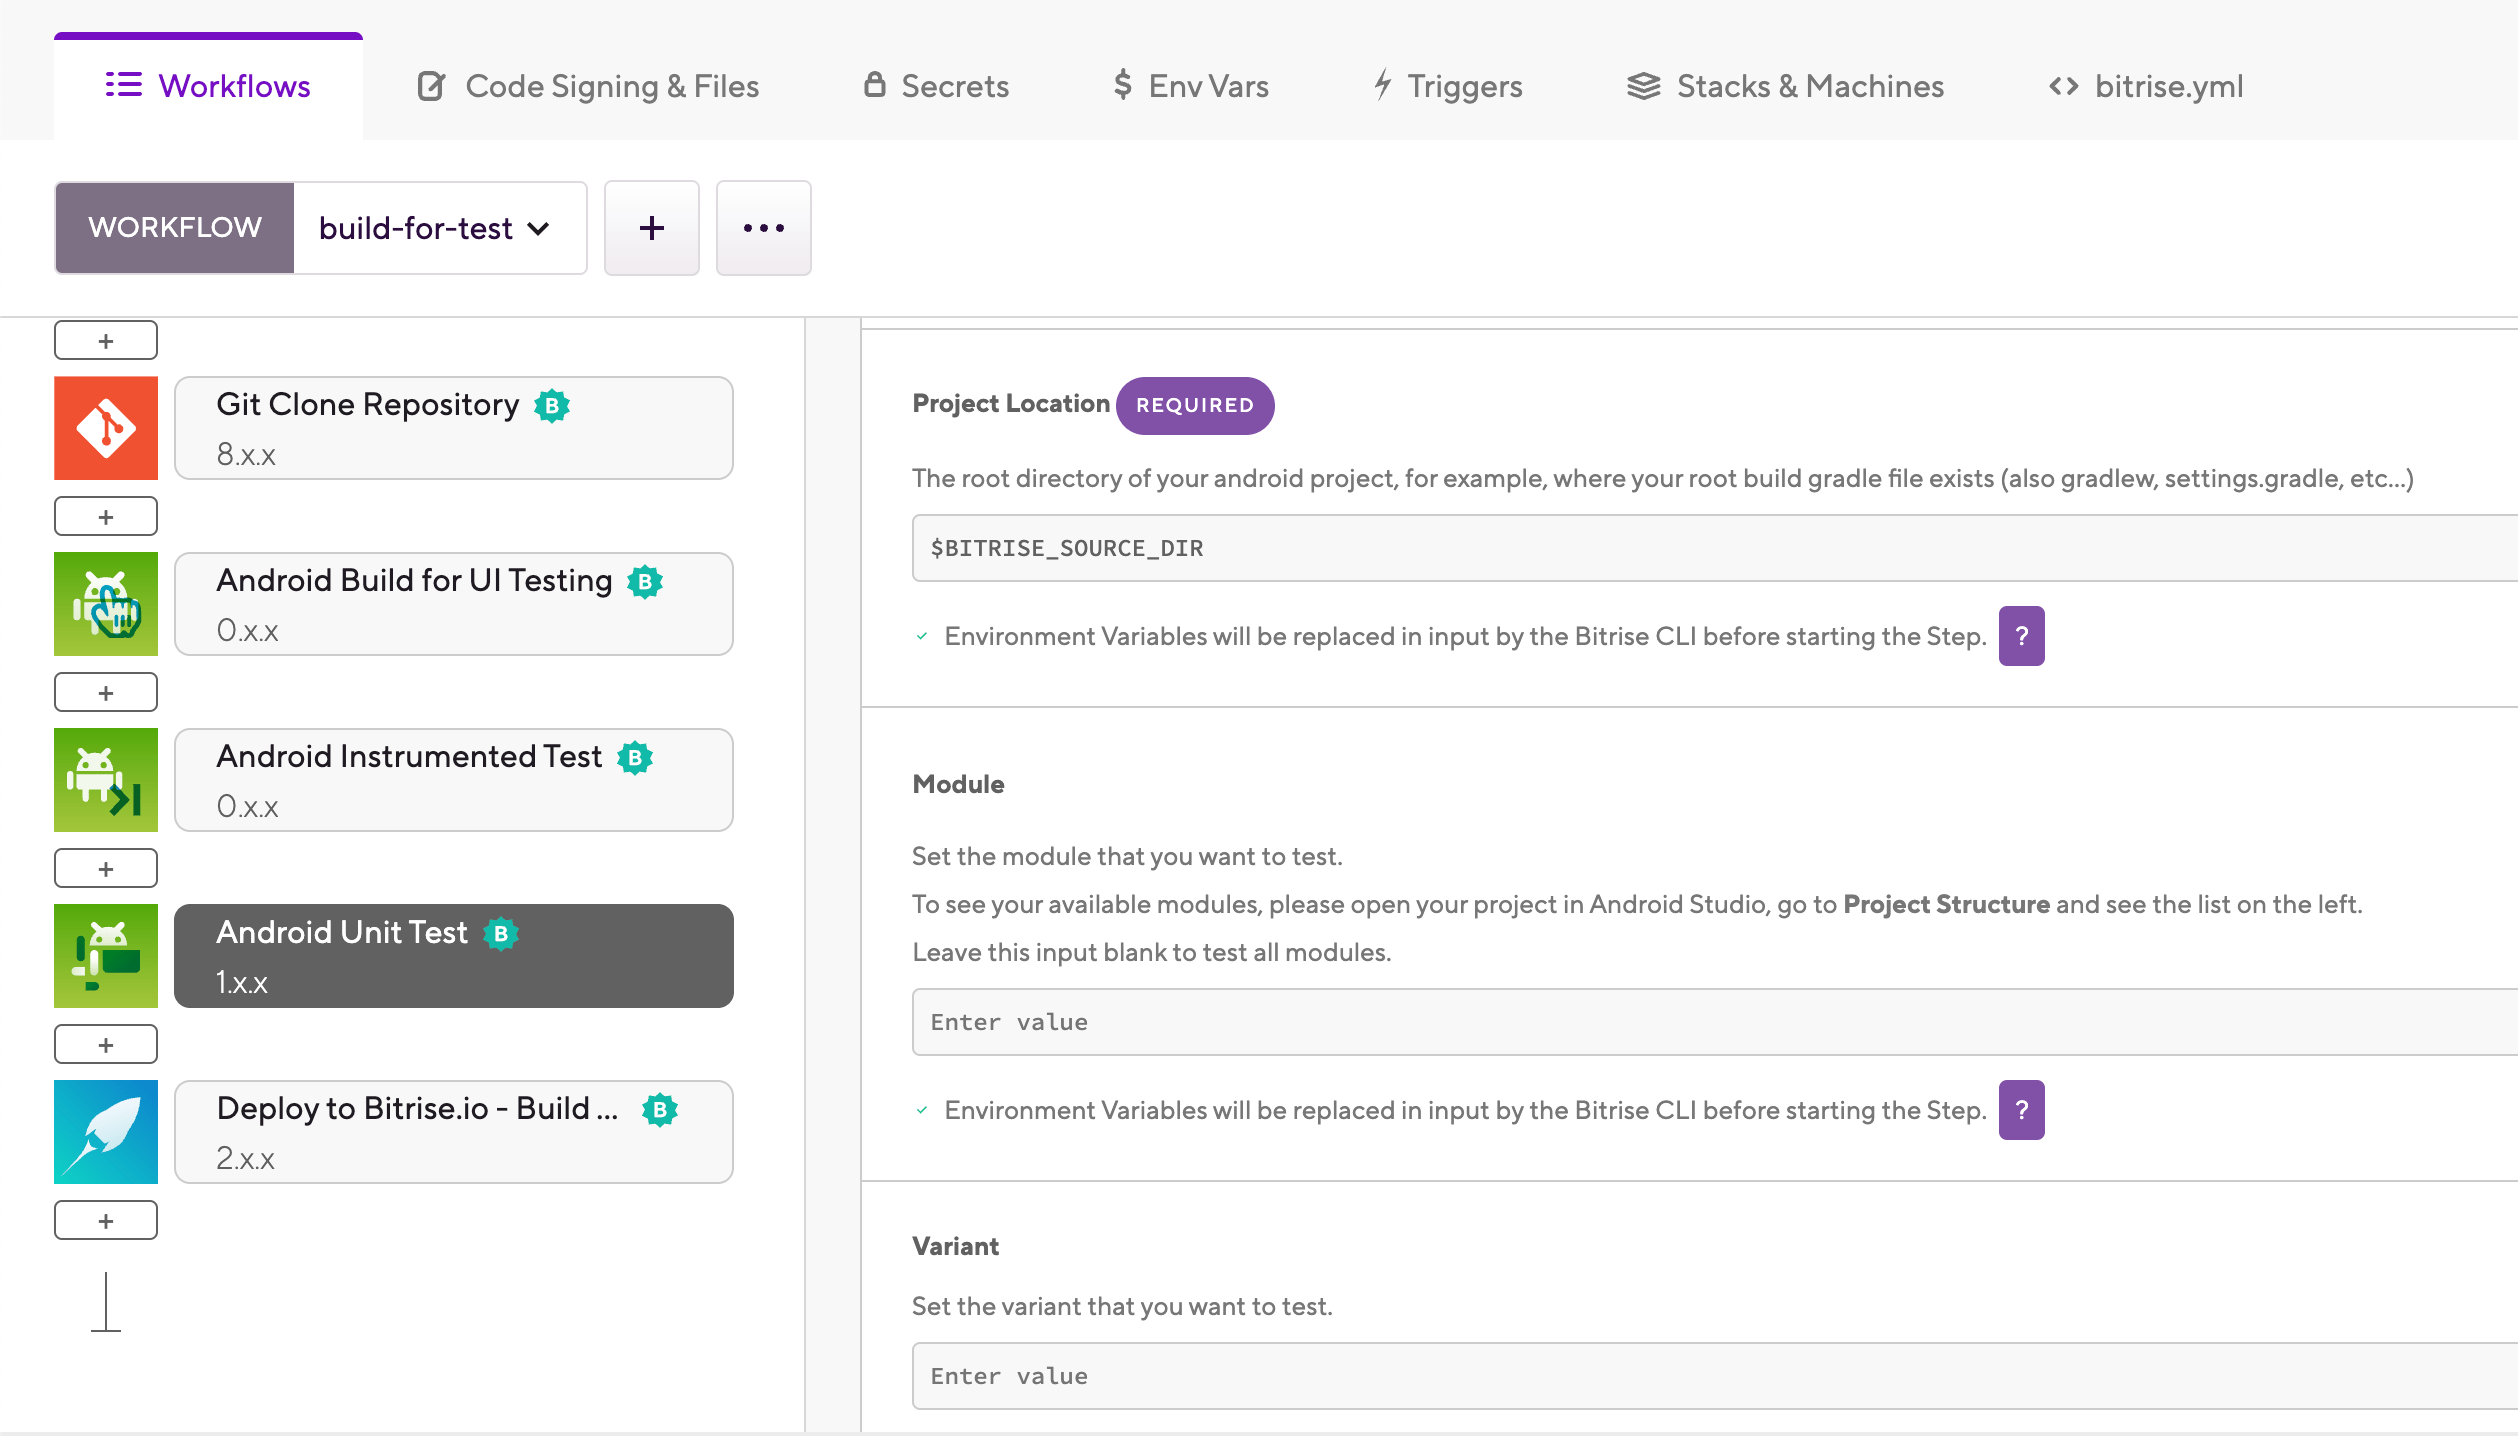
Task: Insert step above Git Clone Repository
Action: click(106, 340)
